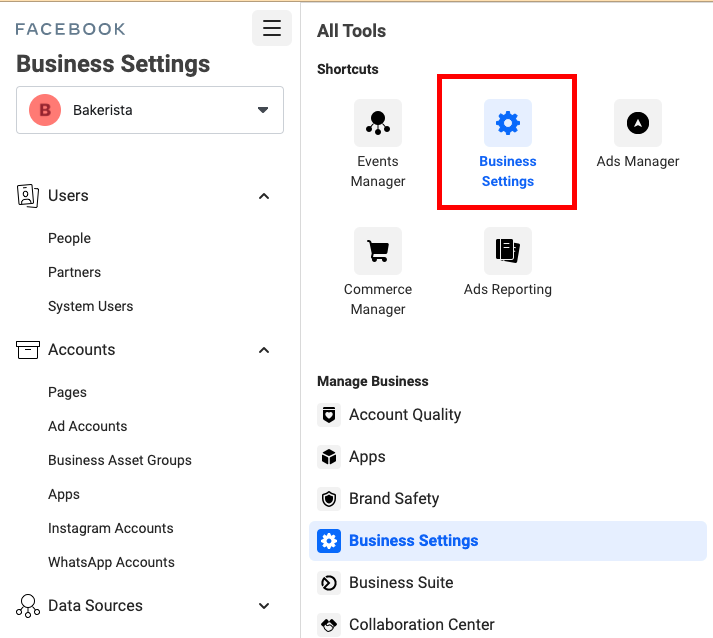Open Events Manager shortcut icon
The width and height of the screenshot is (713, 638).
tap(378, 123)
